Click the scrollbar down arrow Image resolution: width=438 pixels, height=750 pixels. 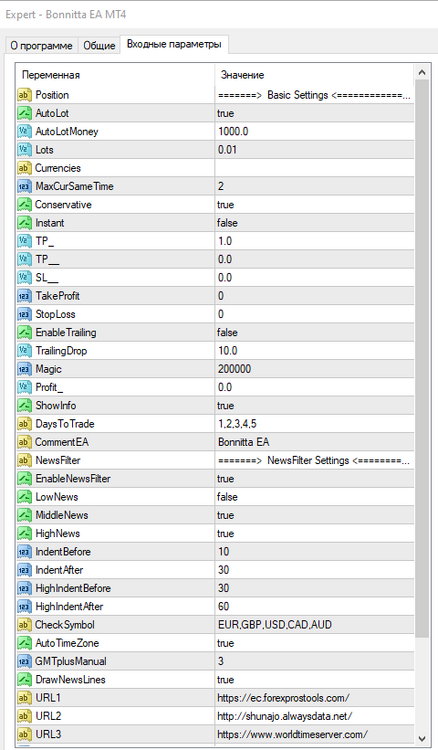422,738
